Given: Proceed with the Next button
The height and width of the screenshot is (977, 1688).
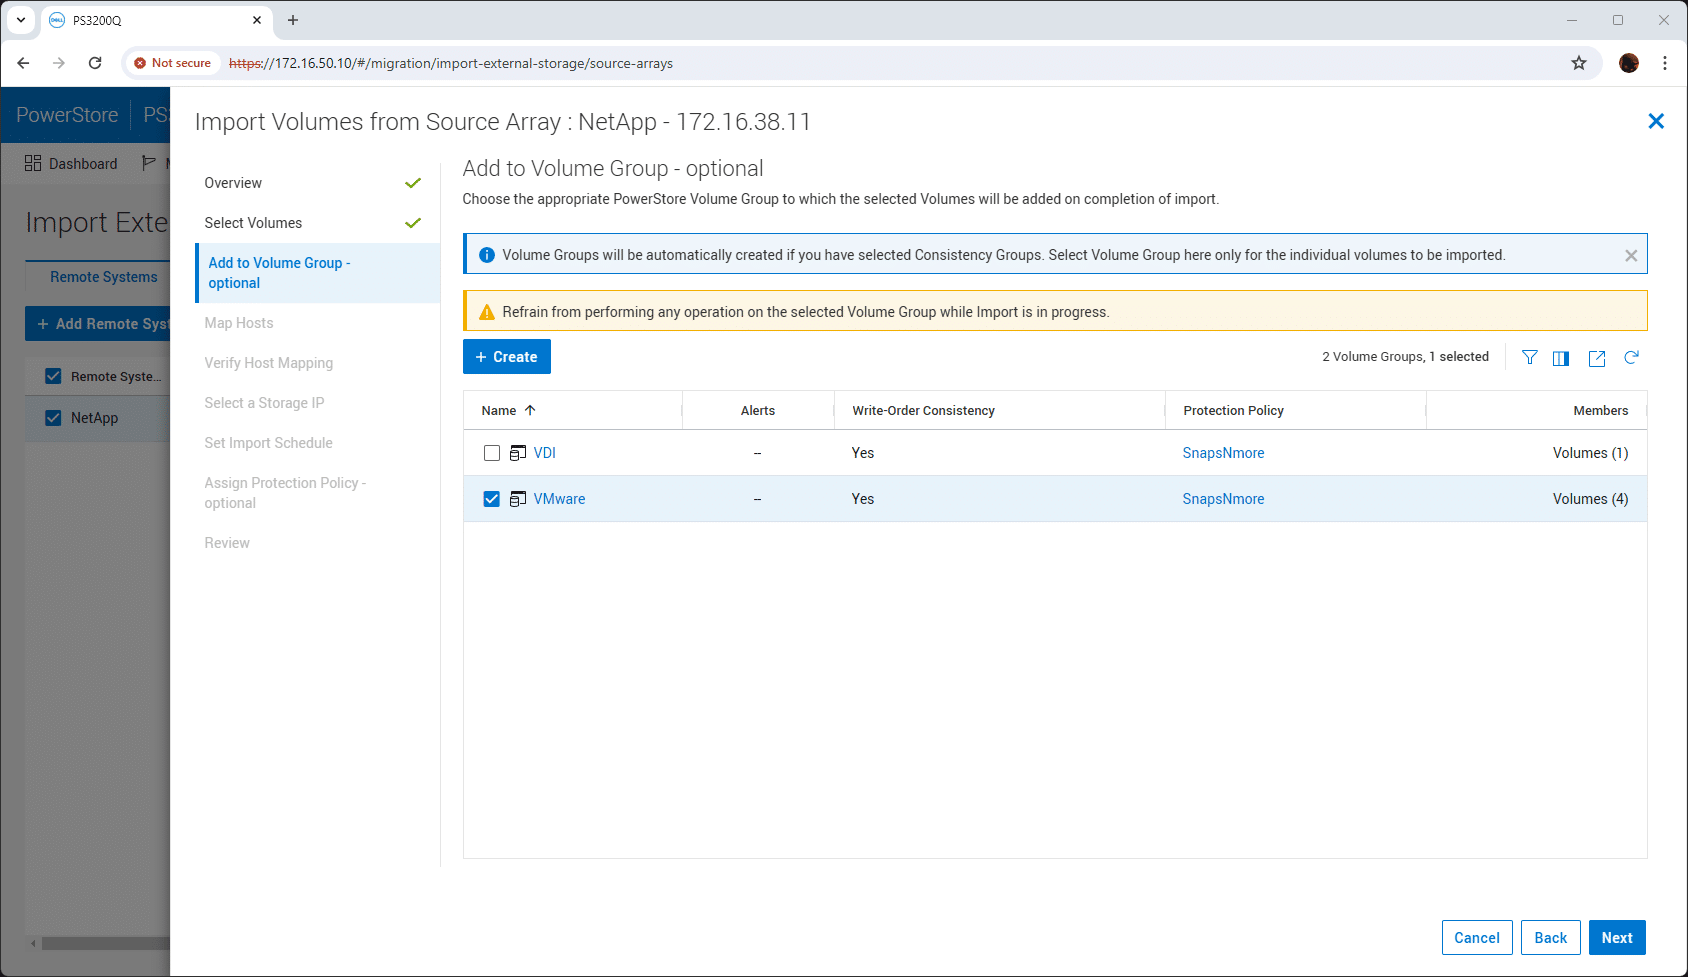Looking at the screenshot, I should pyautogui.click(x=1617, y=938).
